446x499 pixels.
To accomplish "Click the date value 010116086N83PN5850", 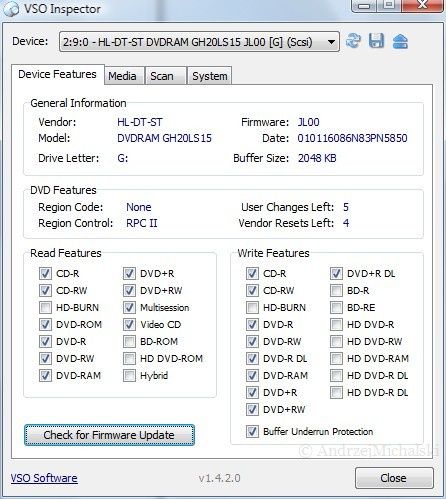I will (x=352, y=138).
